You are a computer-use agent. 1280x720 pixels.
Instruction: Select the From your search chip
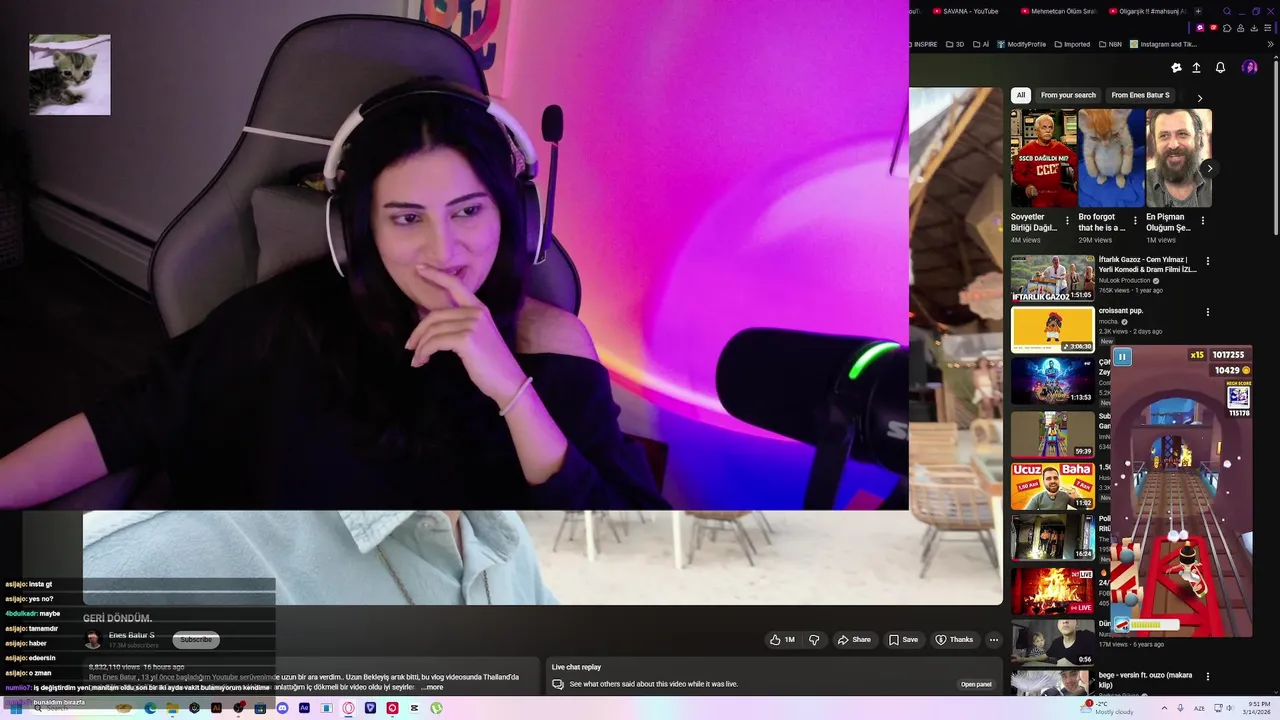[x=1068, y=95]
